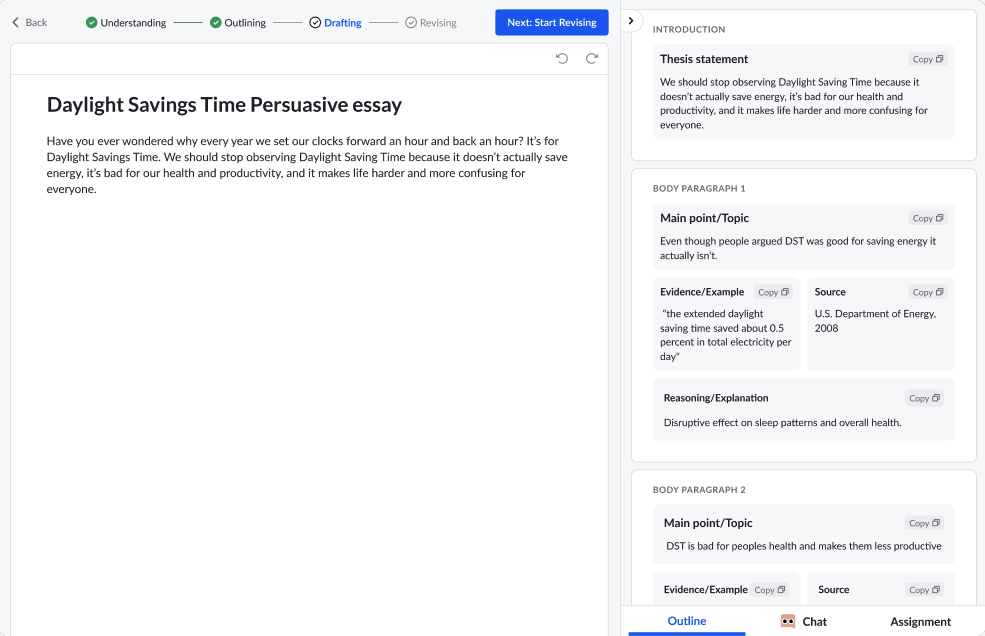Go back using the Back arrow

(x=30, y=23)
